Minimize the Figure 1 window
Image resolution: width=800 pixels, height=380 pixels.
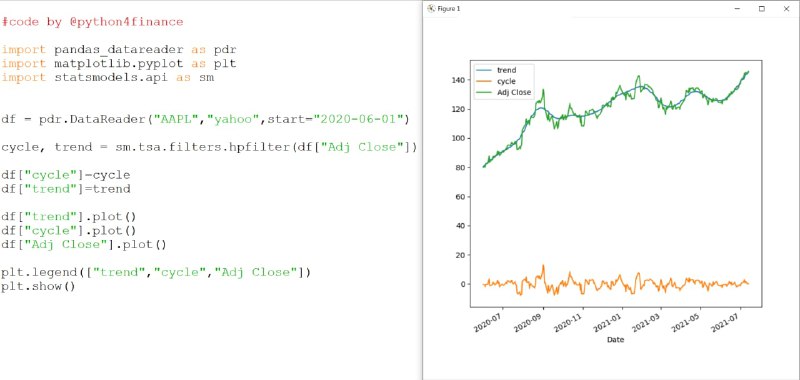738,8
